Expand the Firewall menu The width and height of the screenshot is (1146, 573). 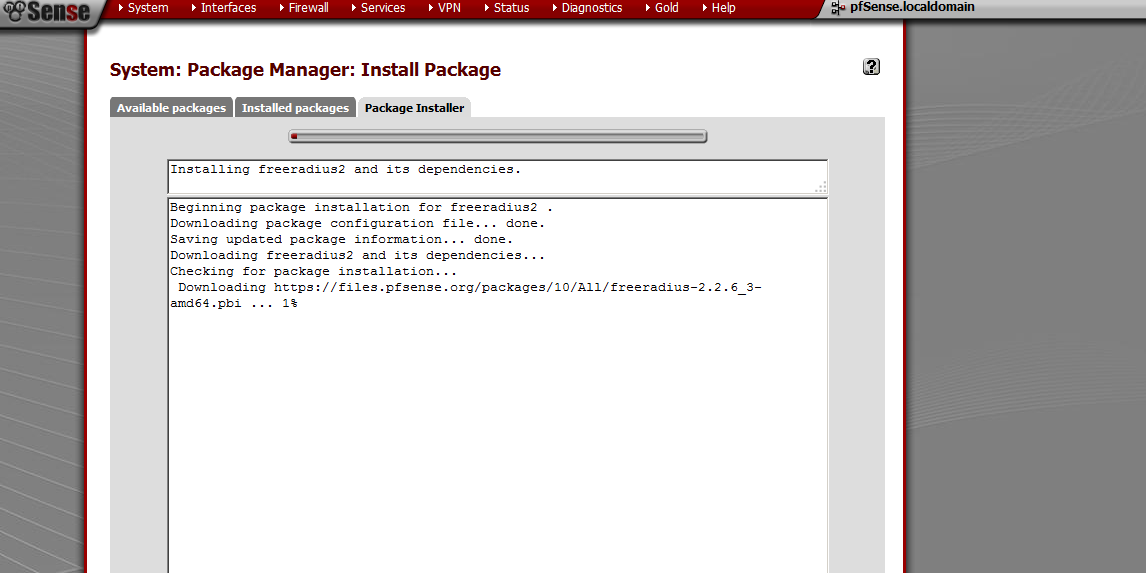coord(308,8)
